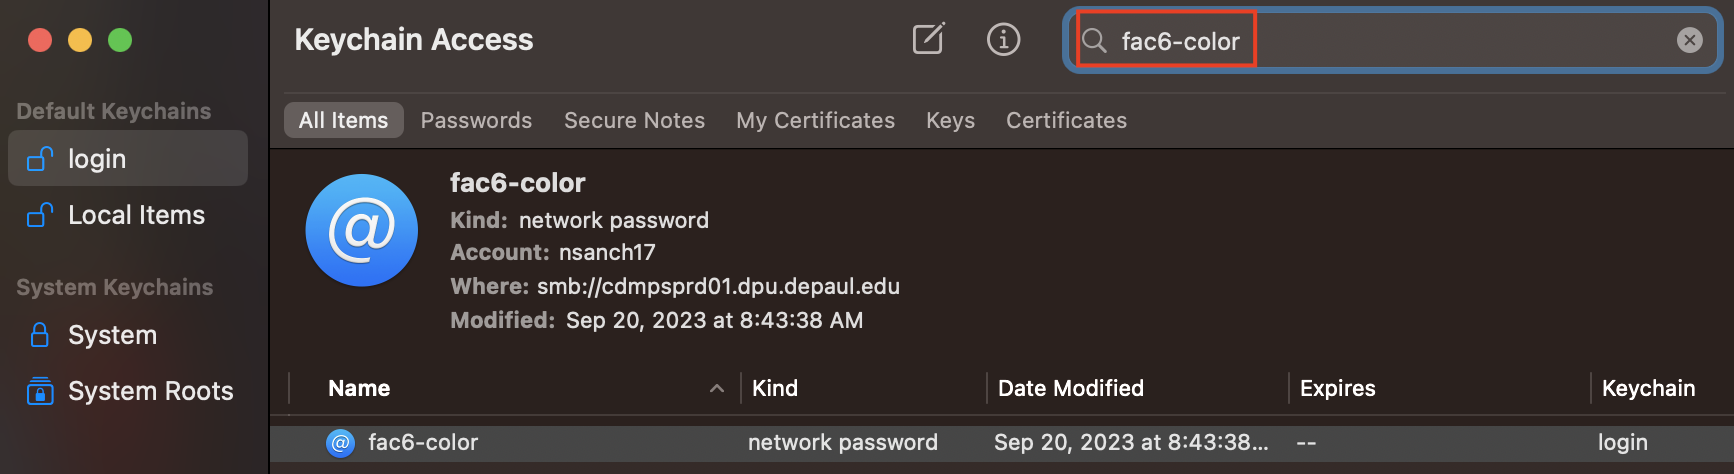
Task: Click the System locked padlock icon
Action: [40, 334]
